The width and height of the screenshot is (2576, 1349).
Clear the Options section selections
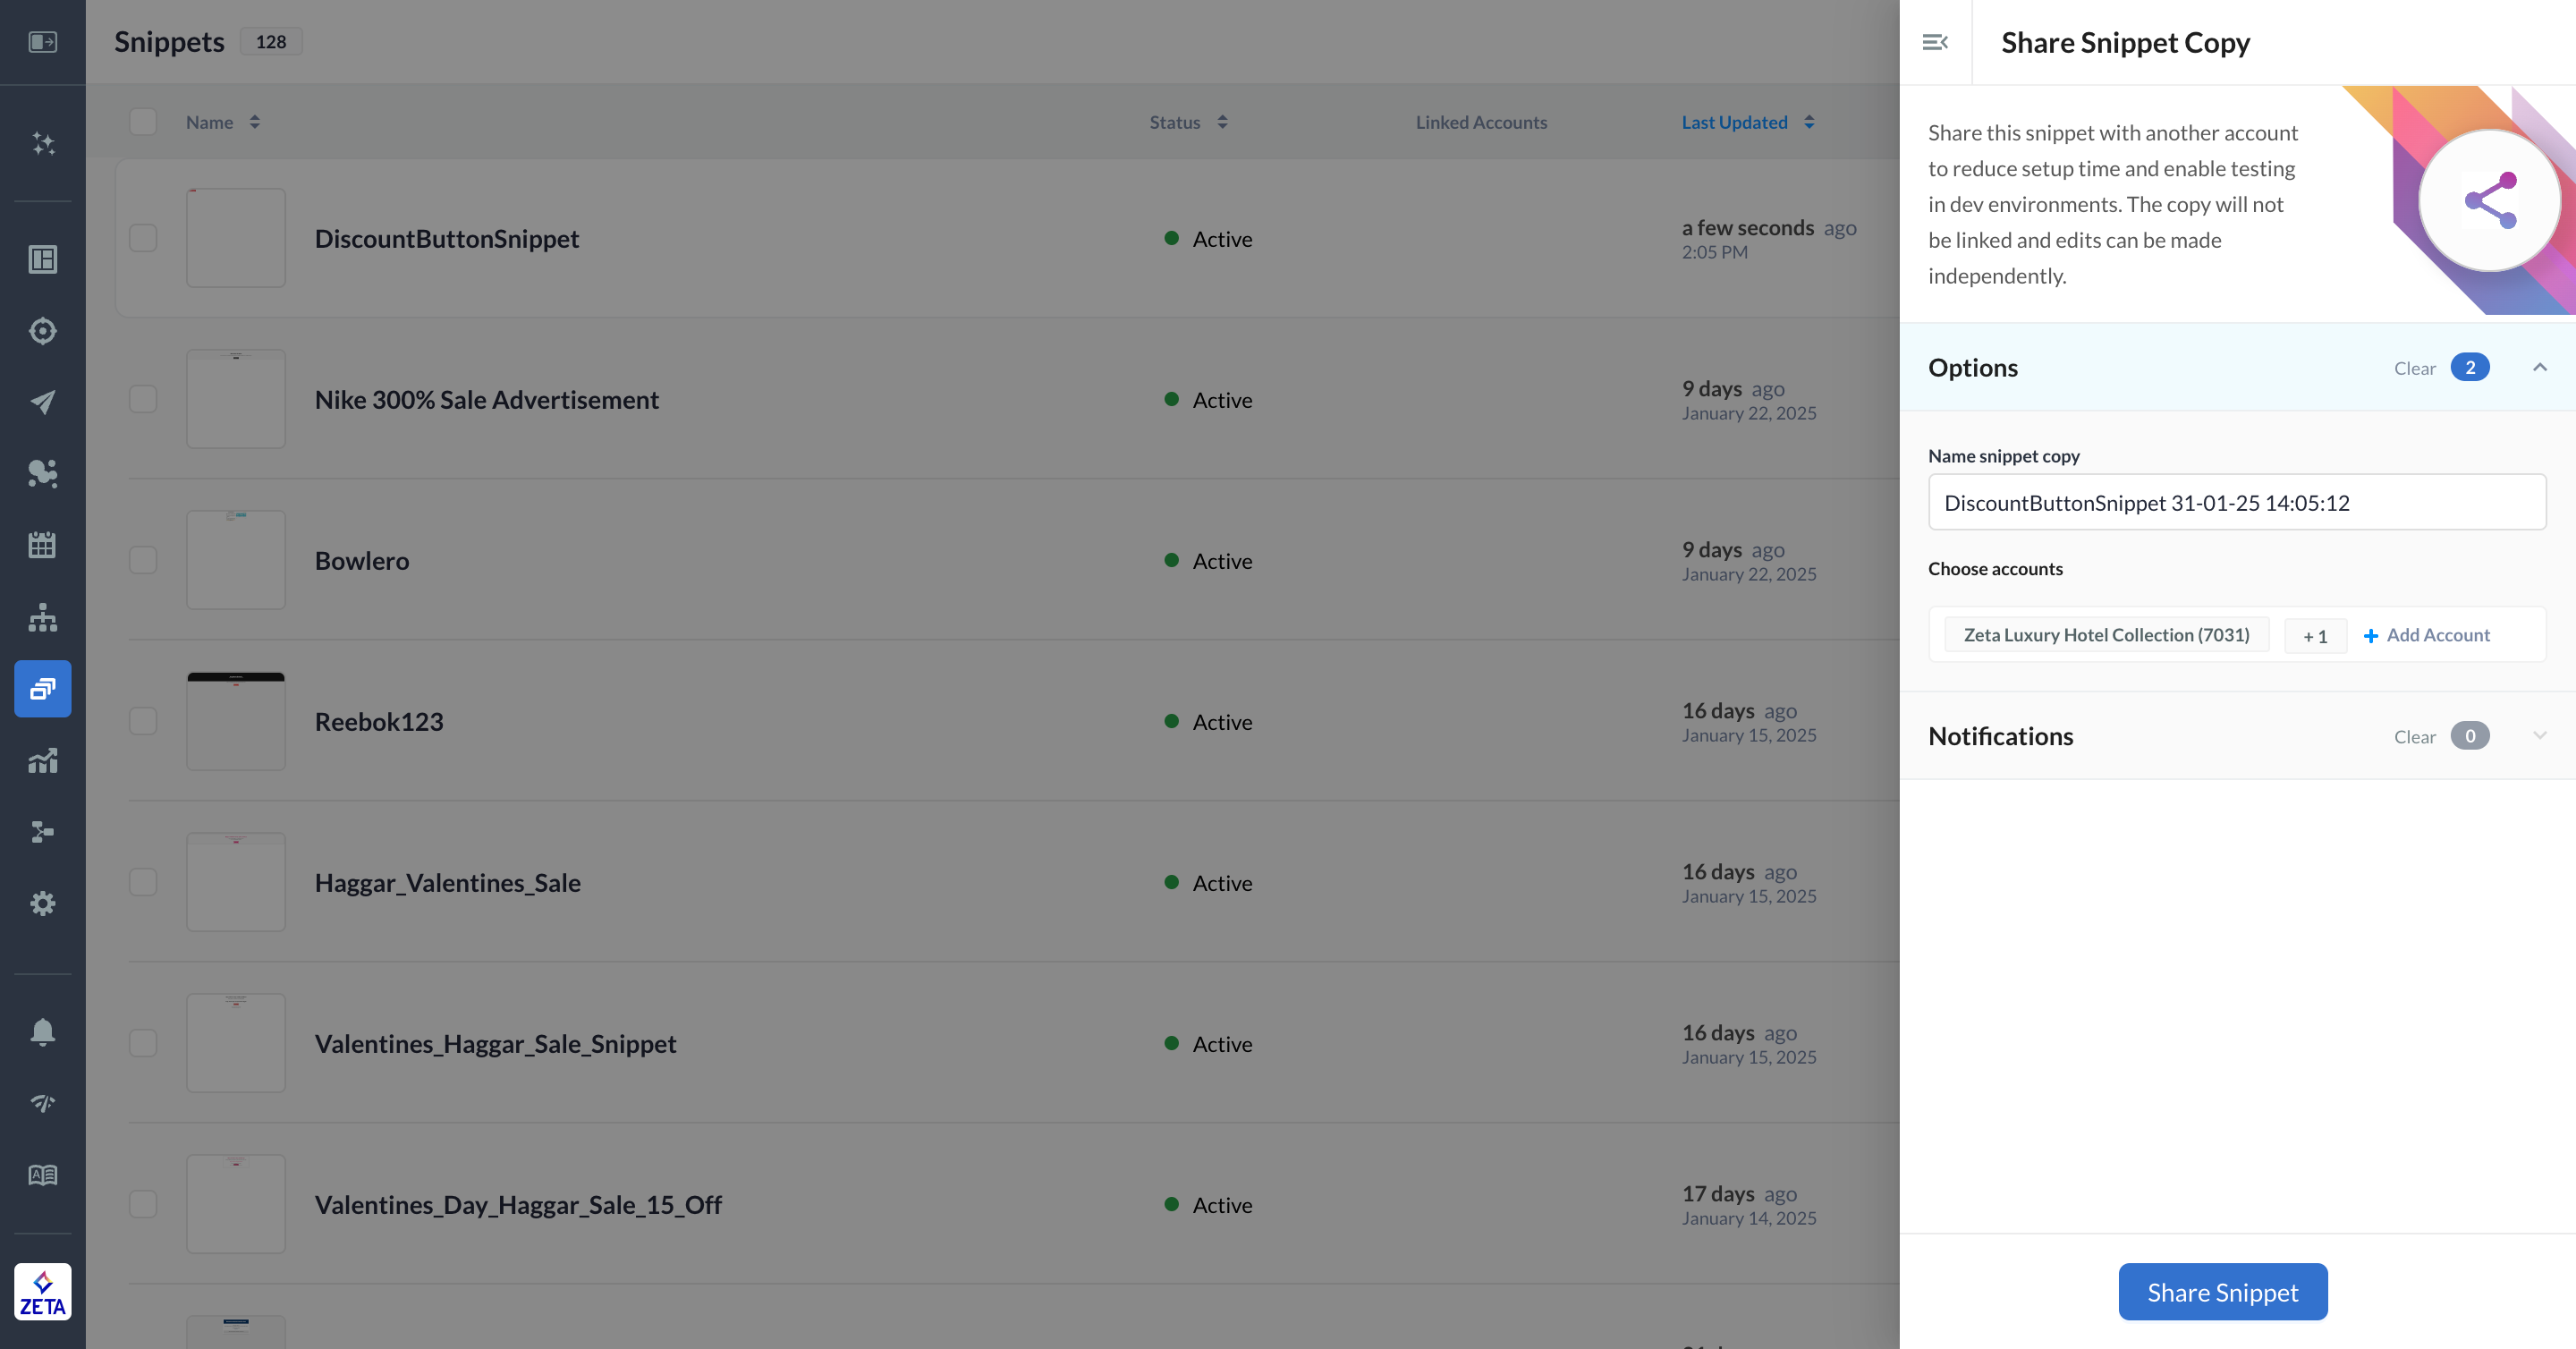pyautogui.click(x=2414, y=368)
